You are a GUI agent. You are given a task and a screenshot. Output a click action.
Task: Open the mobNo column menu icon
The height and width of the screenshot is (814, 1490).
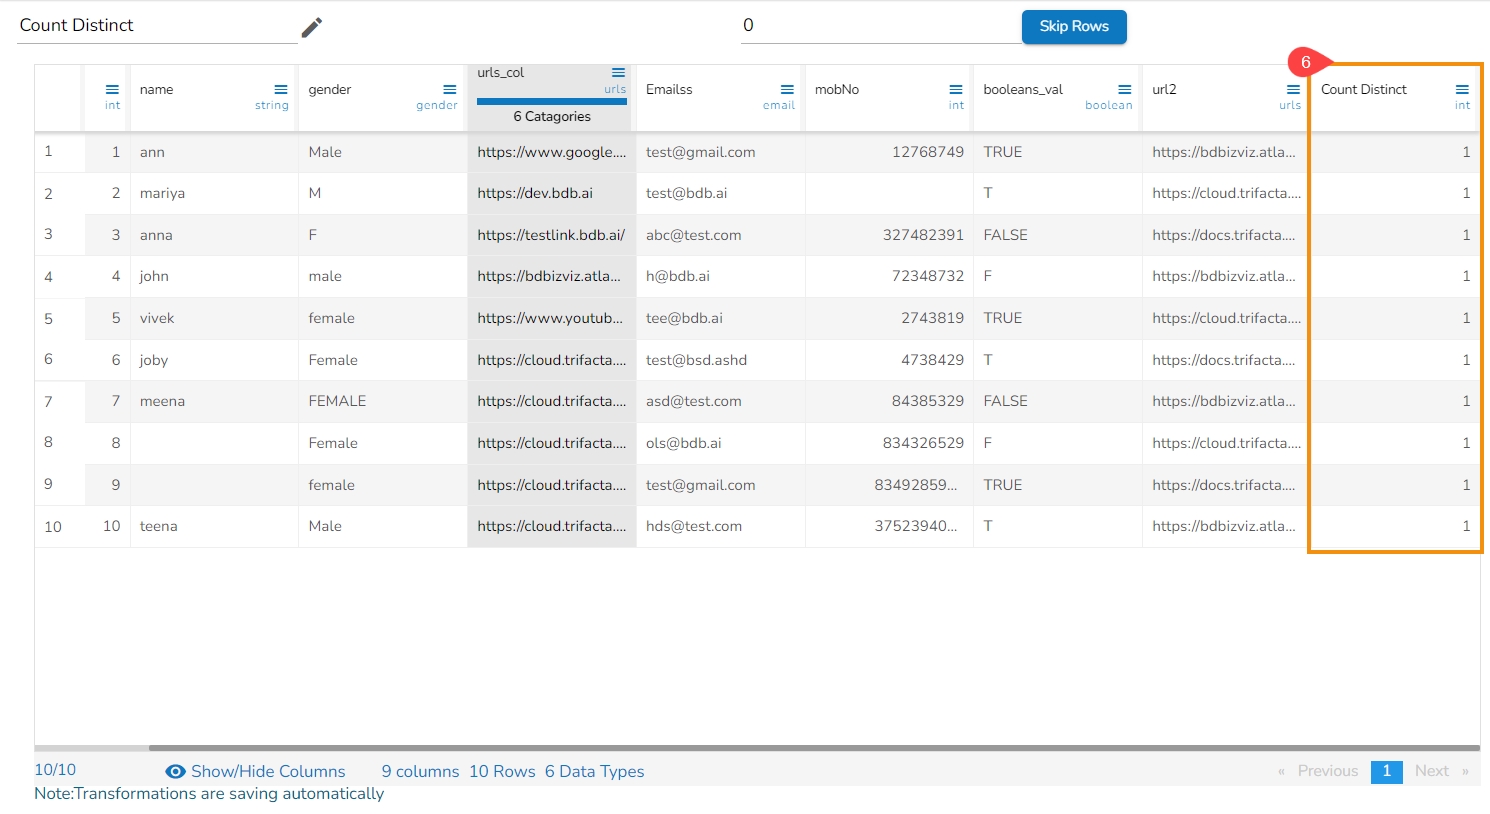[x=956, y=90]
